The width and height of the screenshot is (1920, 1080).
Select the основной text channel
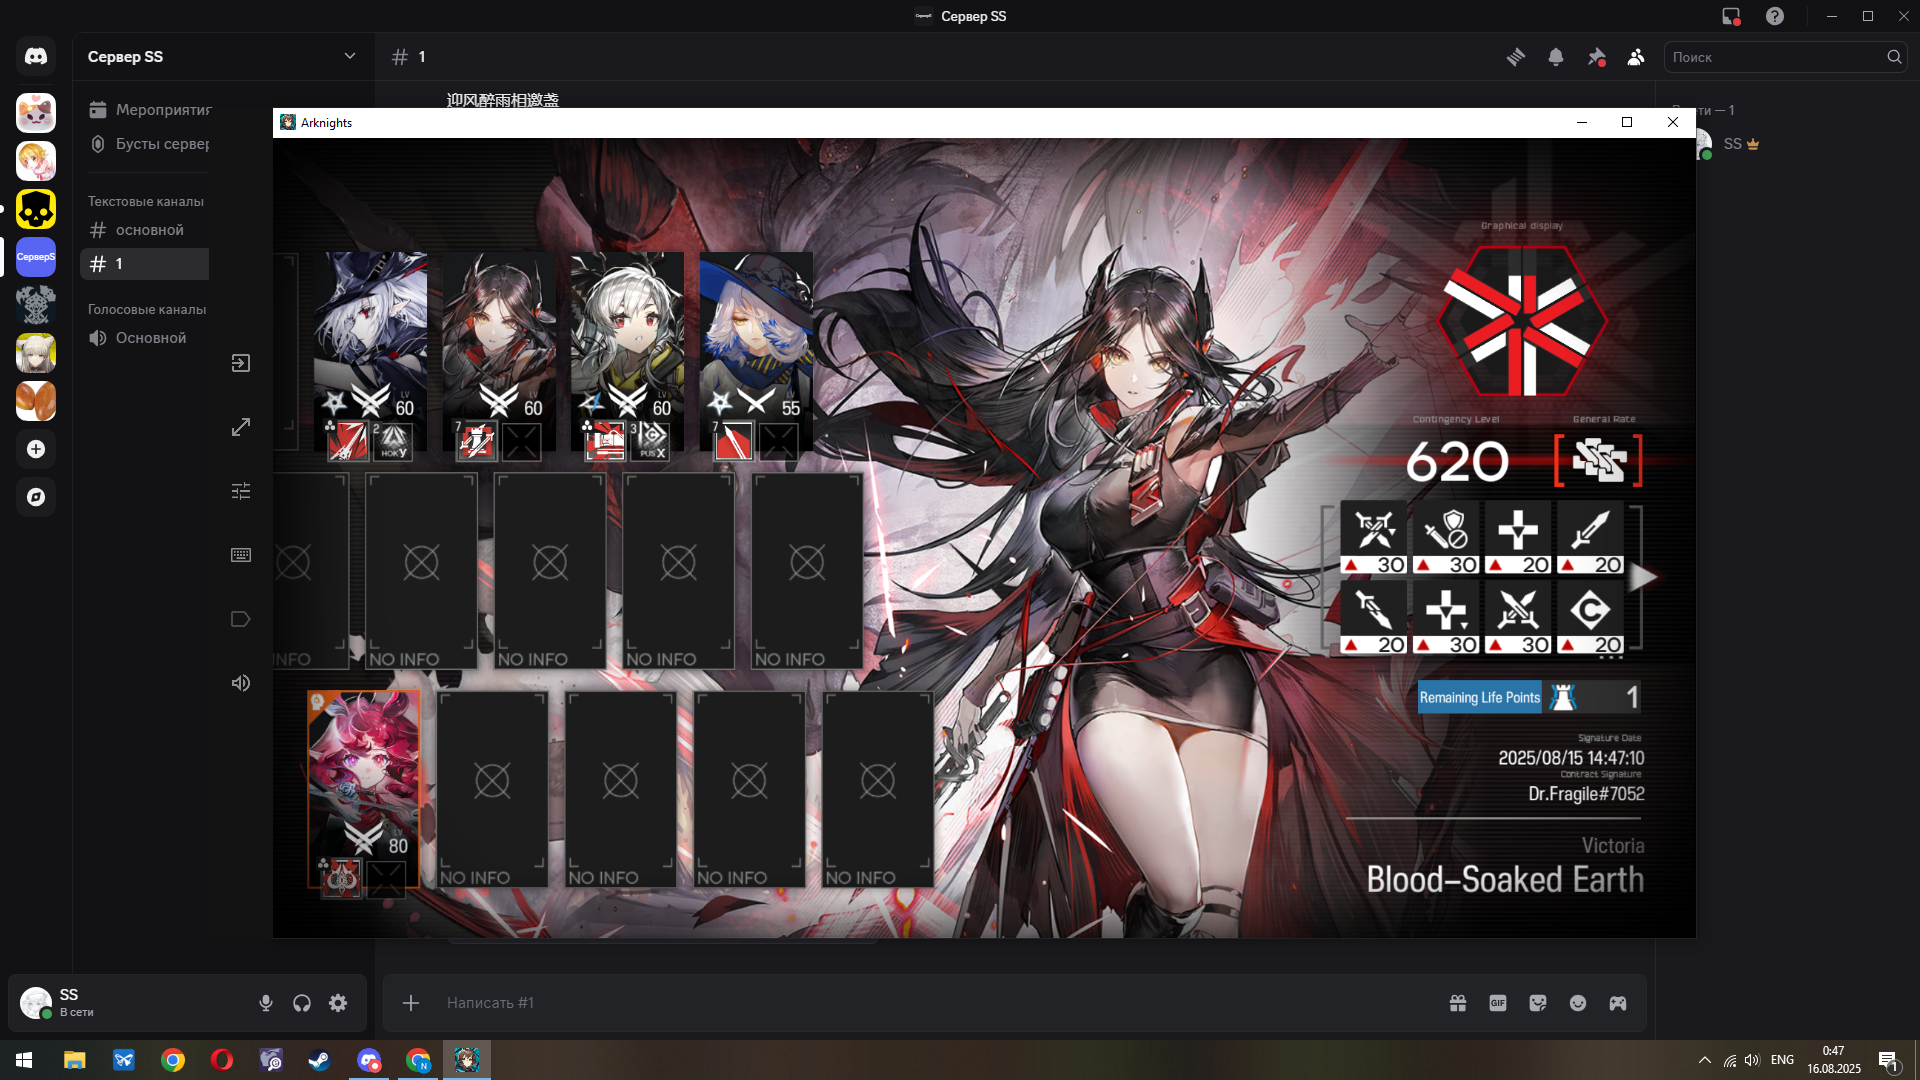pos(149,230)
